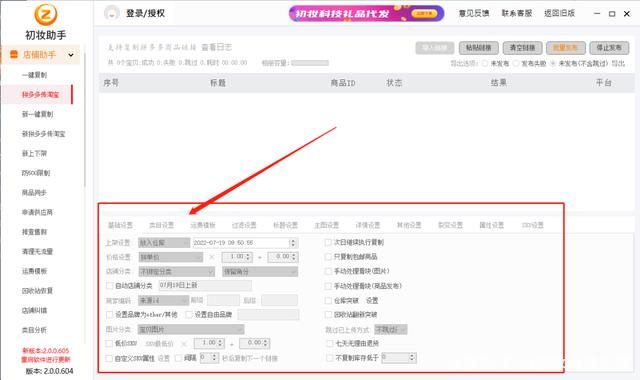Select 申请供应商 in the sidebar
The image size is (640, 380).
tap(38, 212)
